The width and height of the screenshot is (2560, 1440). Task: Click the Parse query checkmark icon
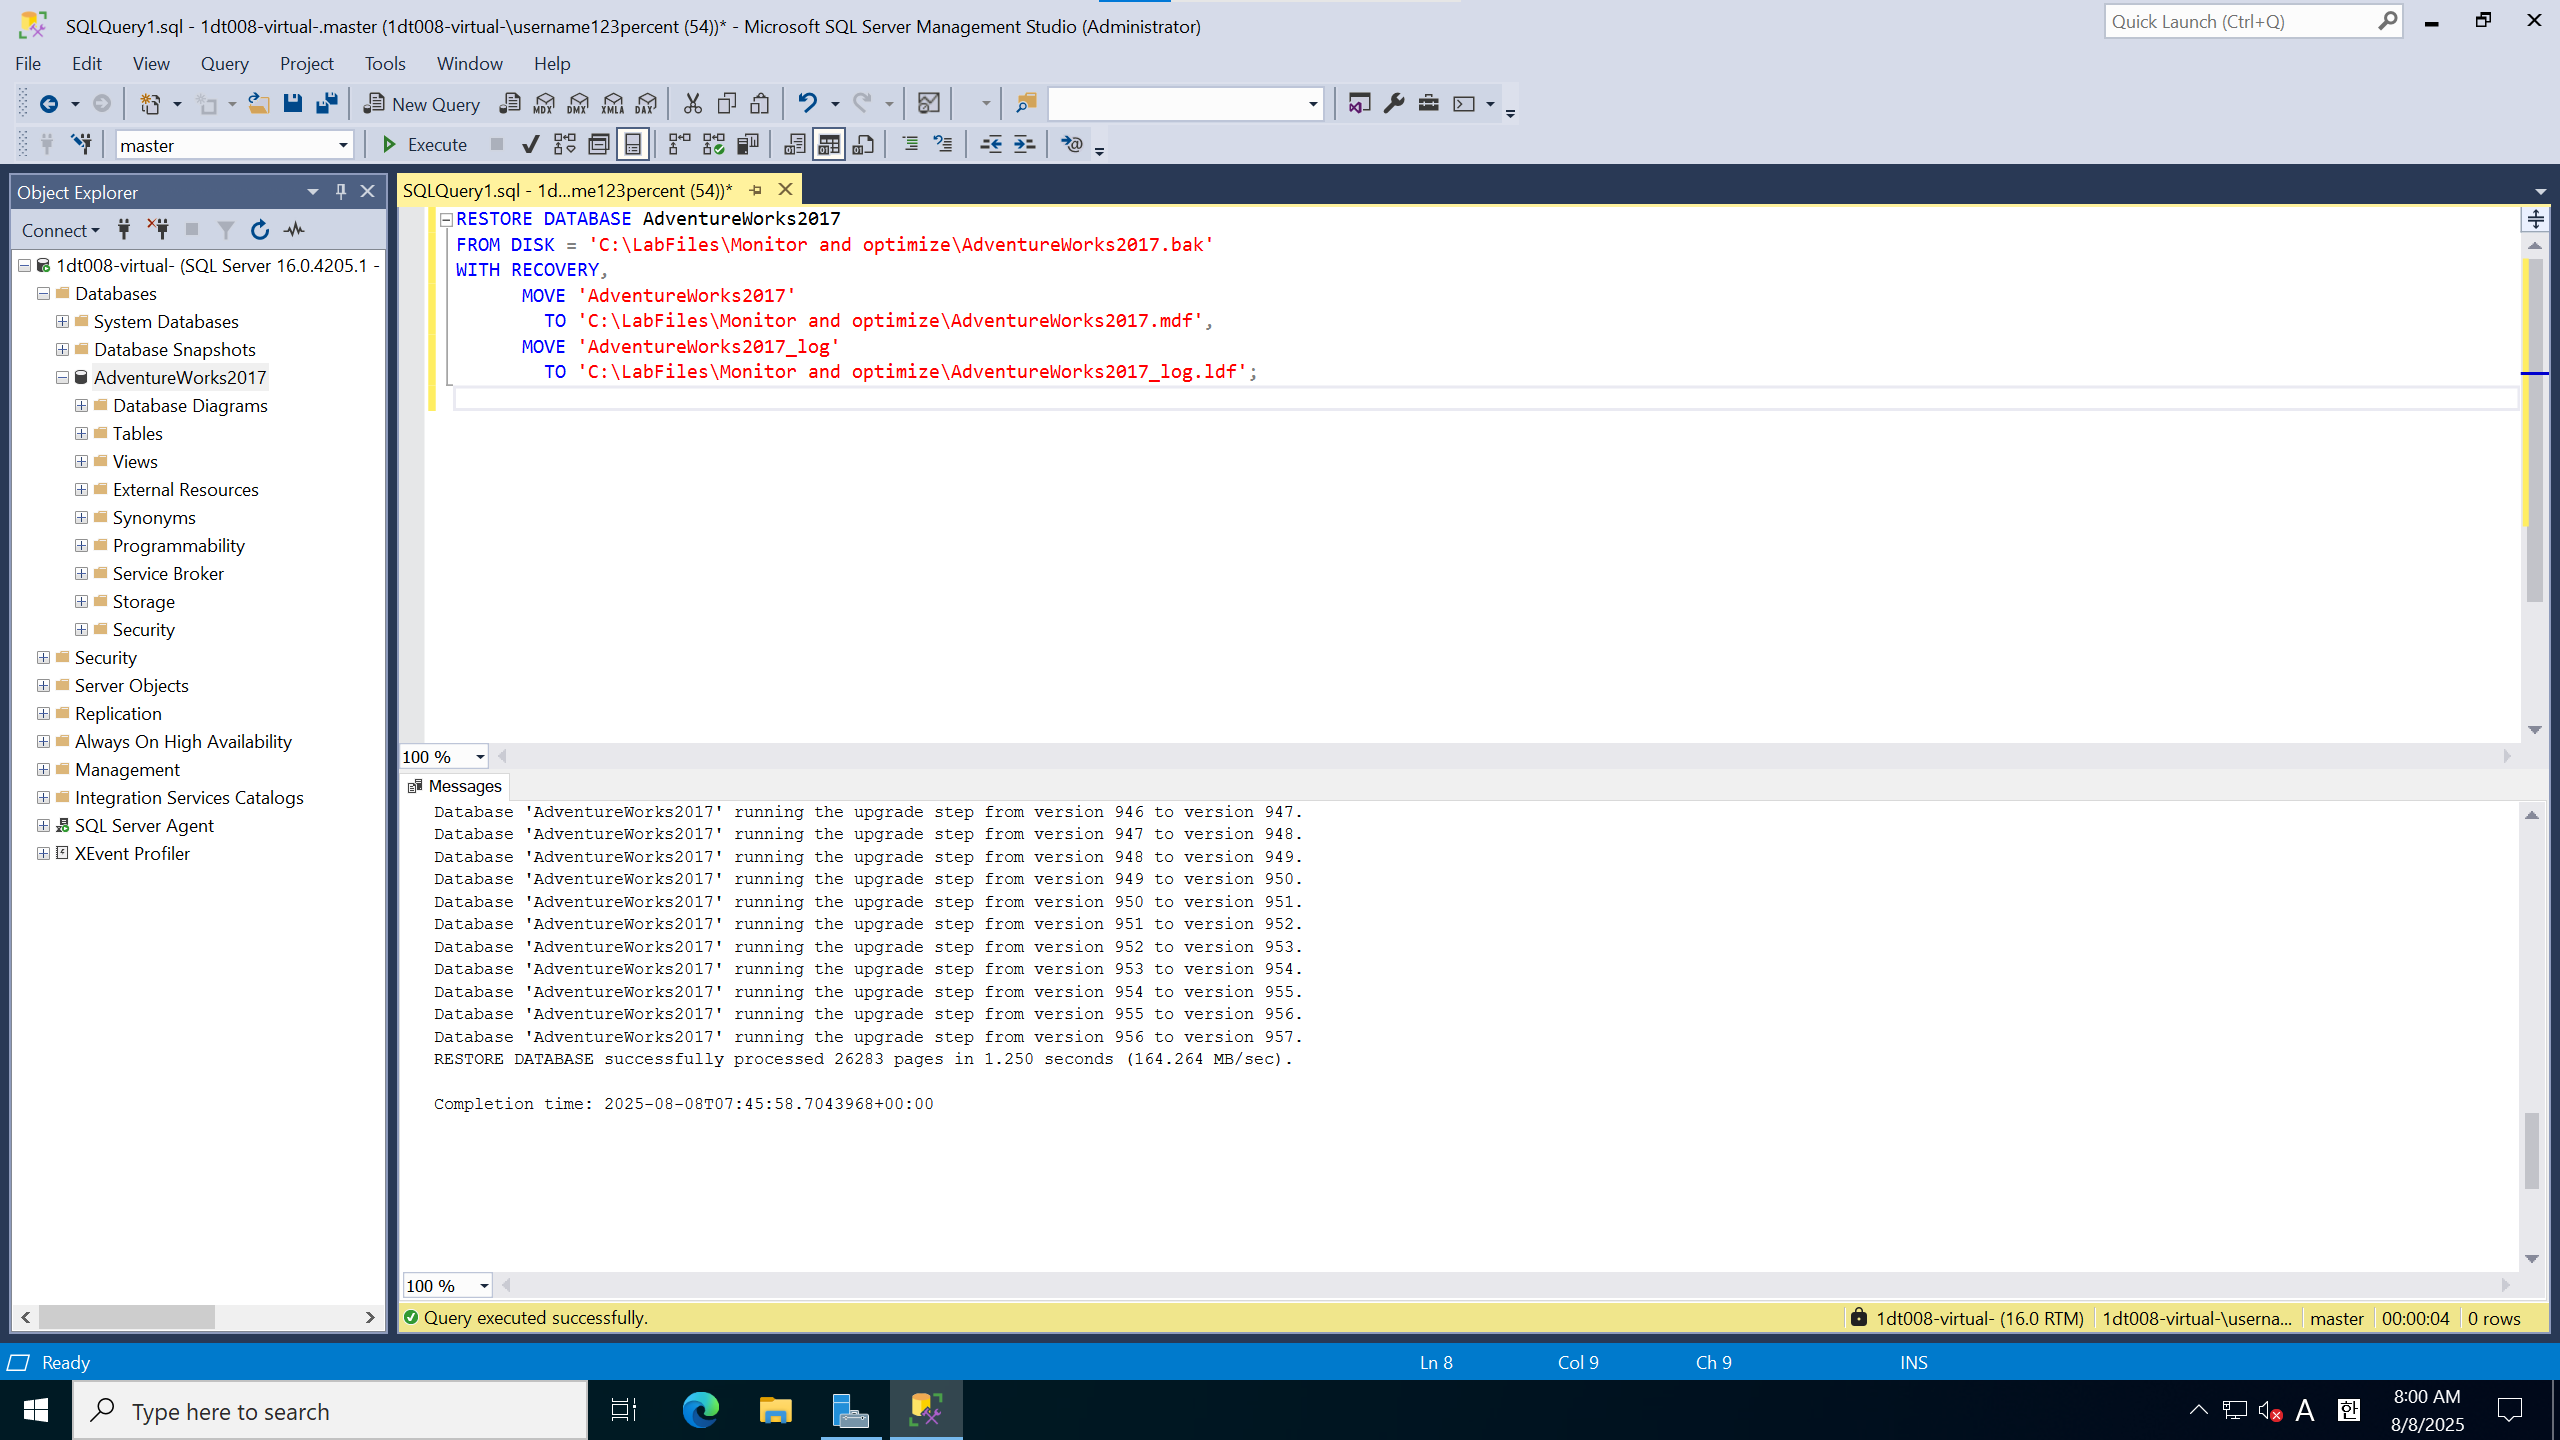[531, 145]
